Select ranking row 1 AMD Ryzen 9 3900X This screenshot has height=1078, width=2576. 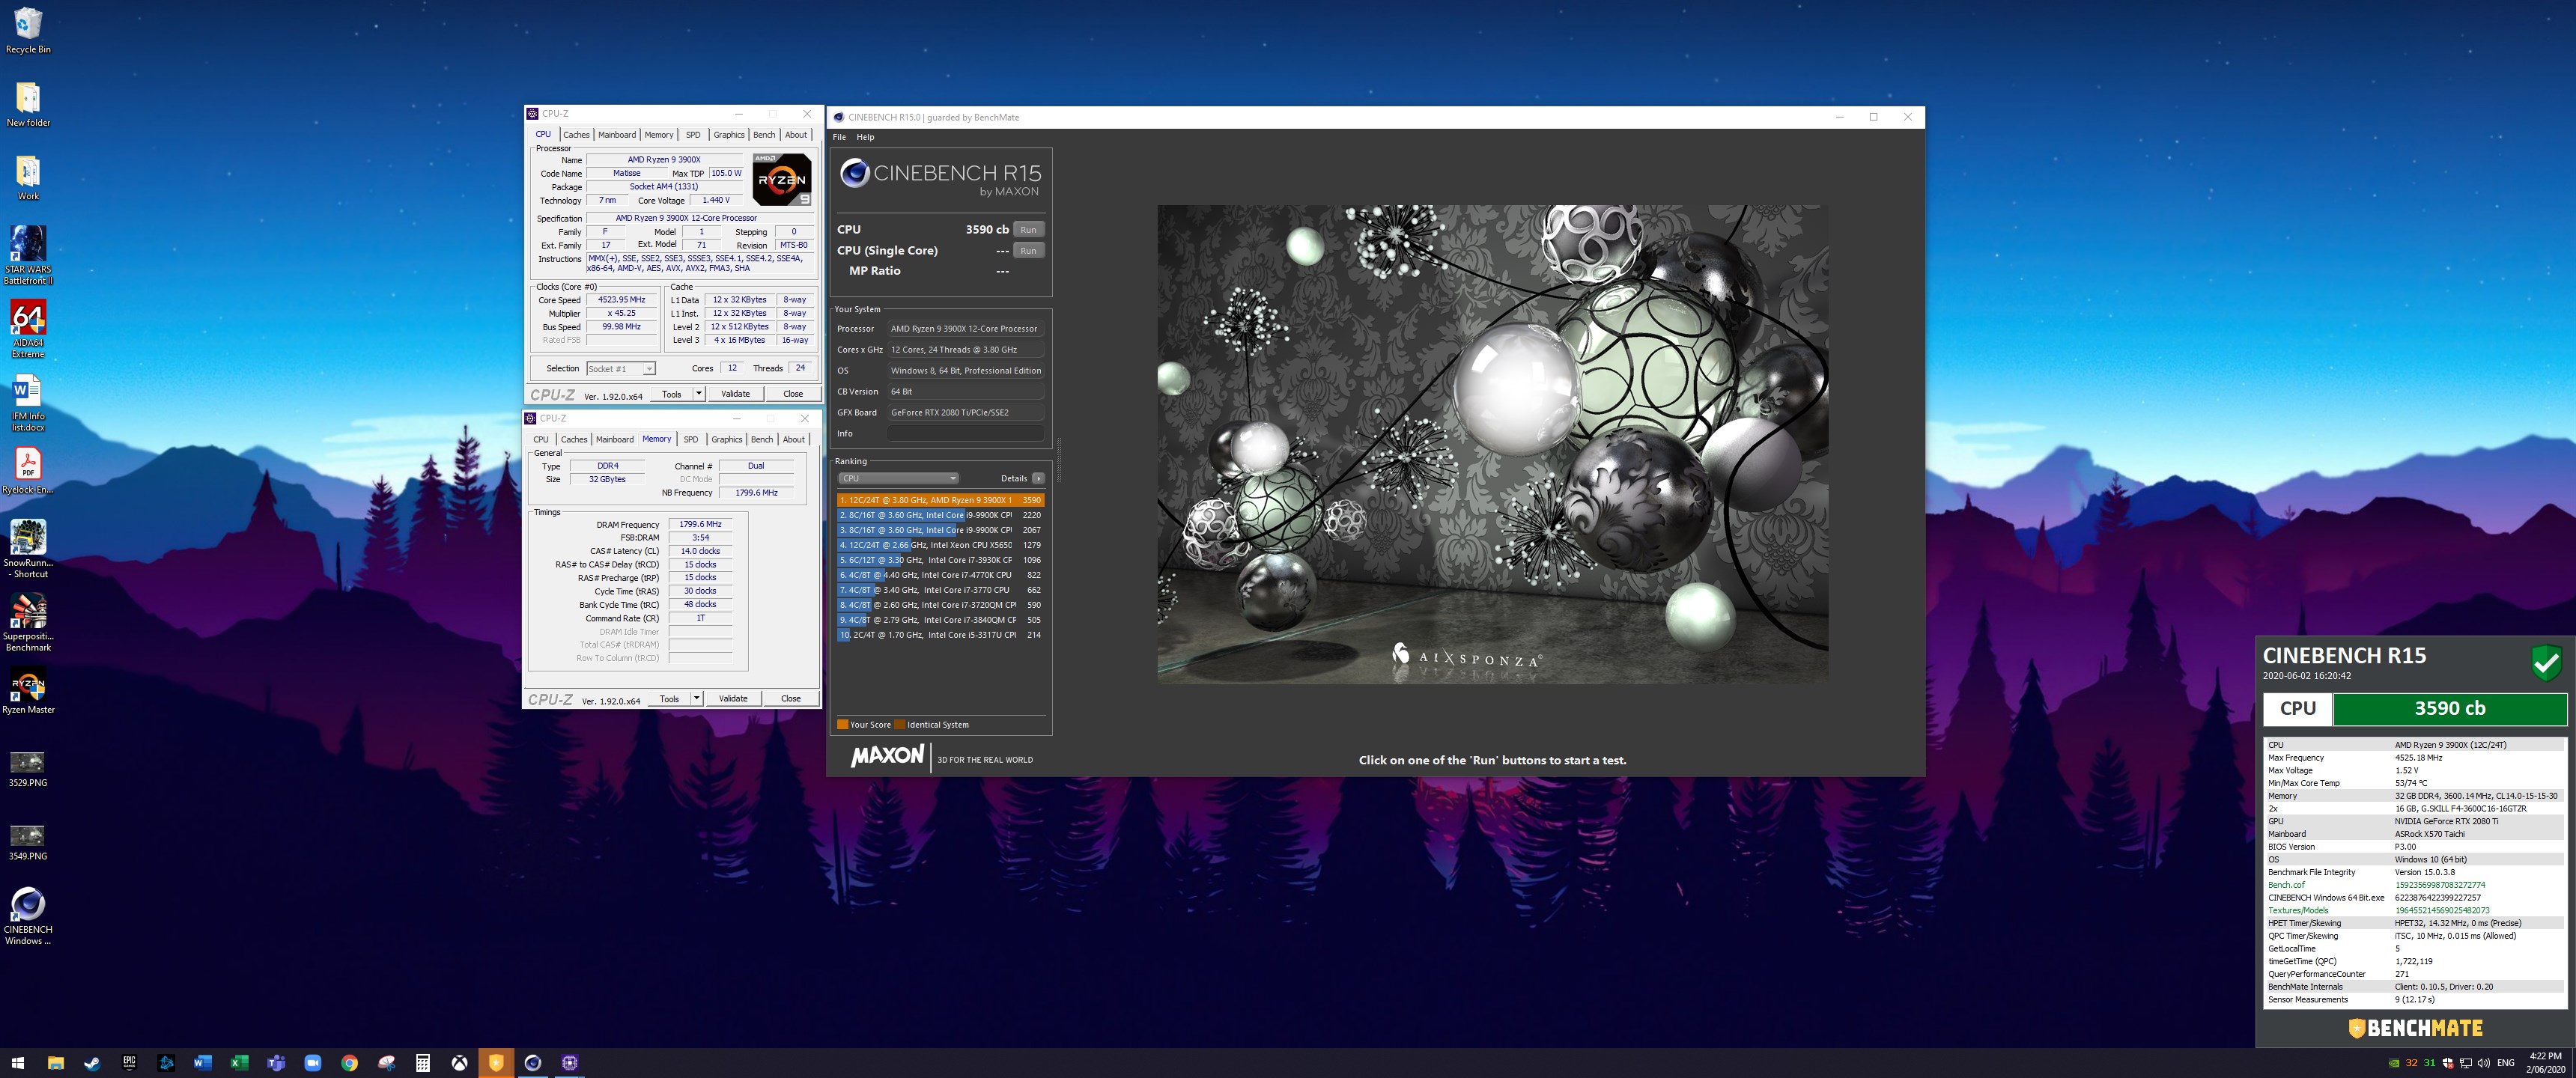pos(940,500)
